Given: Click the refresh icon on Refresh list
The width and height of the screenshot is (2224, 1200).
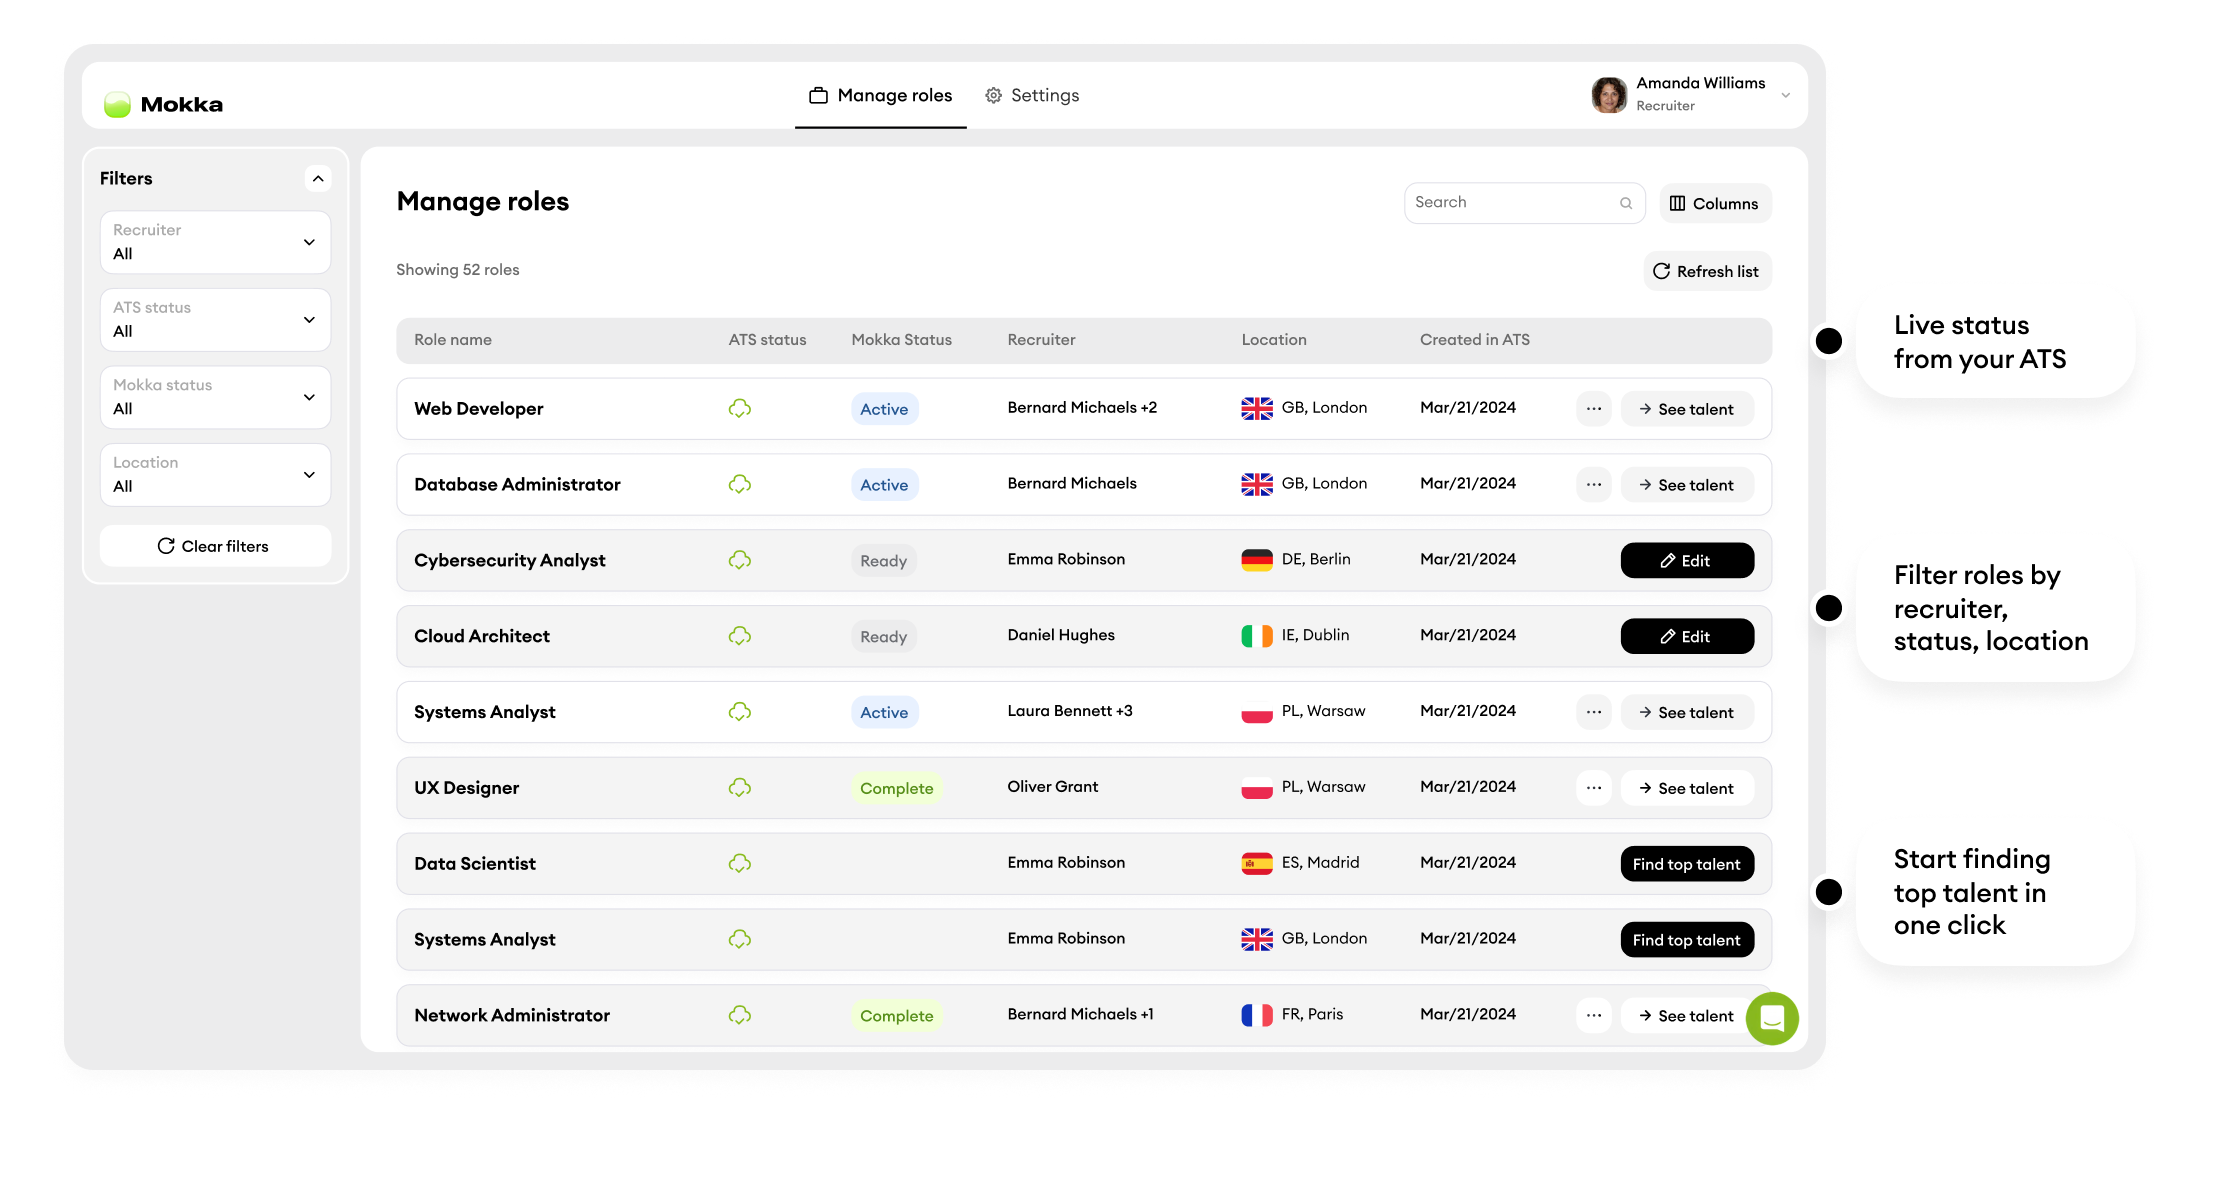Looking at the screenshot, I should pos(1662,271).
